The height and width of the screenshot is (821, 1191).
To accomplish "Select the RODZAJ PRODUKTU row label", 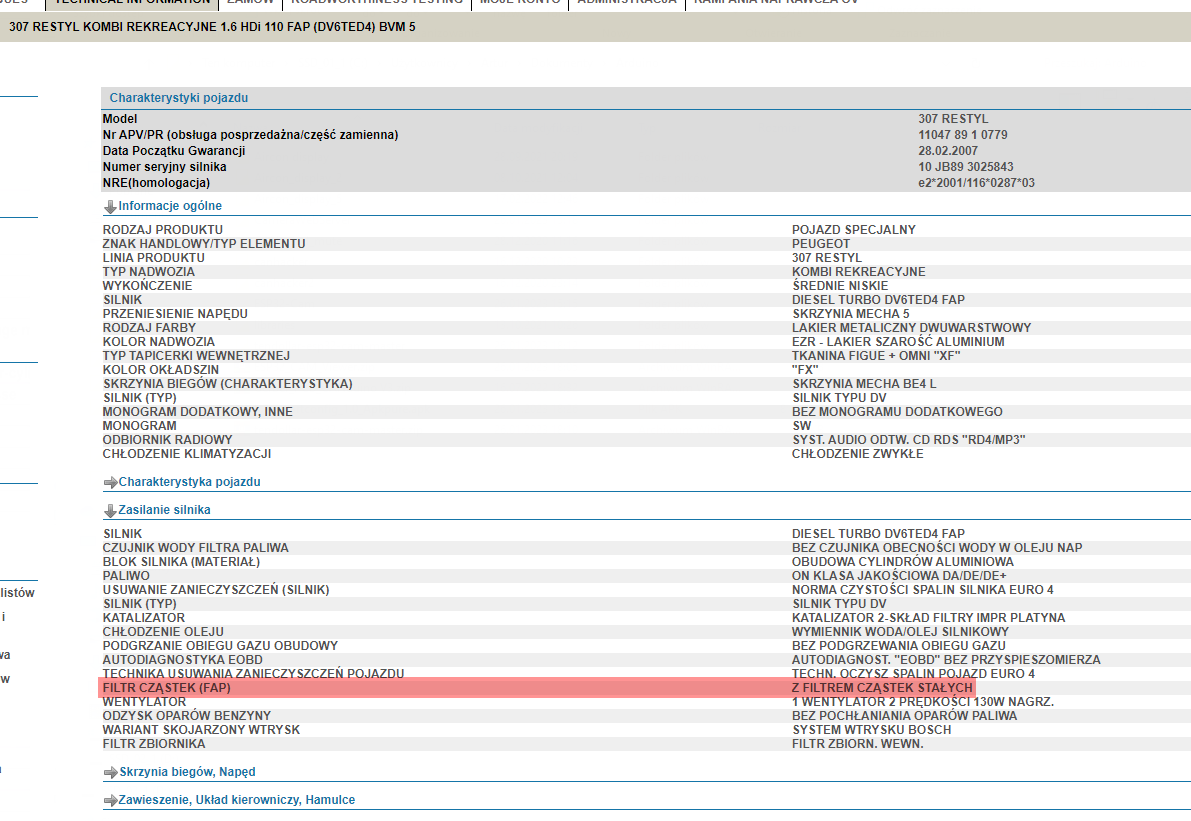I will (x=163, y=230).
